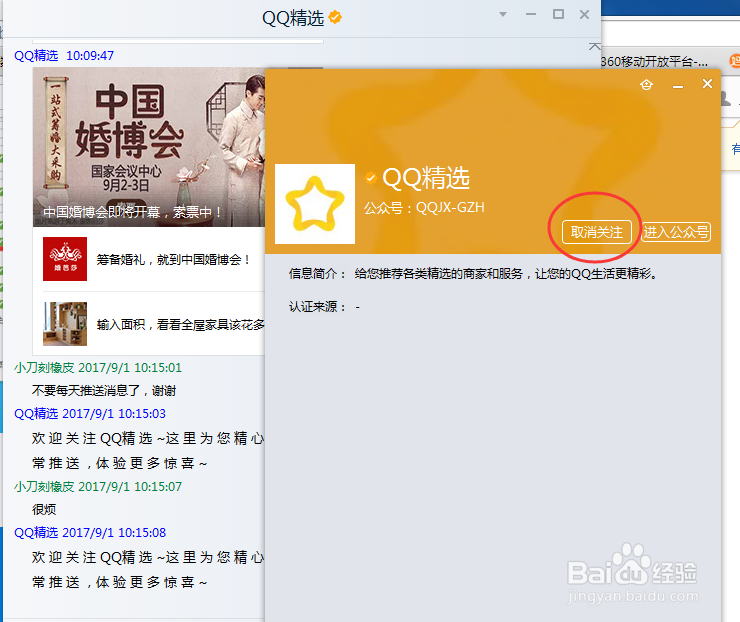The height and width of the screenshot is (622, 740).
Task: Click the 信息简介 description text in the profile card
Action: pos(506,274)
